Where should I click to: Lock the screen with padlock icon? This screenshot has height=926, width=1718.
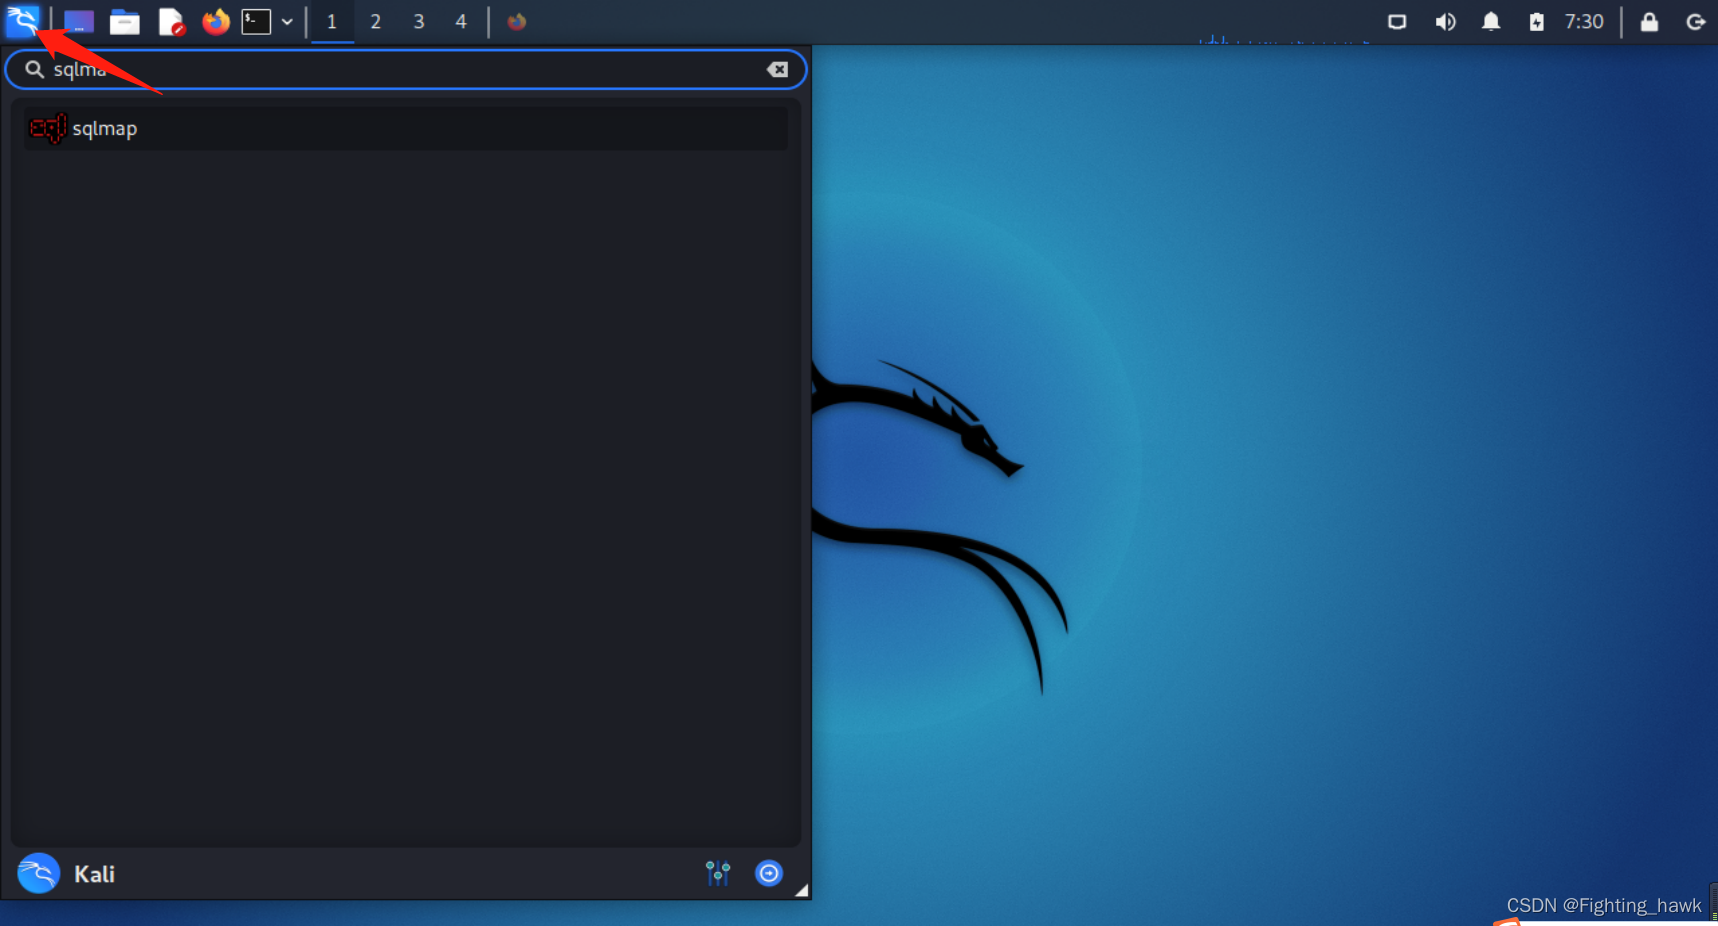[1649, 22]
